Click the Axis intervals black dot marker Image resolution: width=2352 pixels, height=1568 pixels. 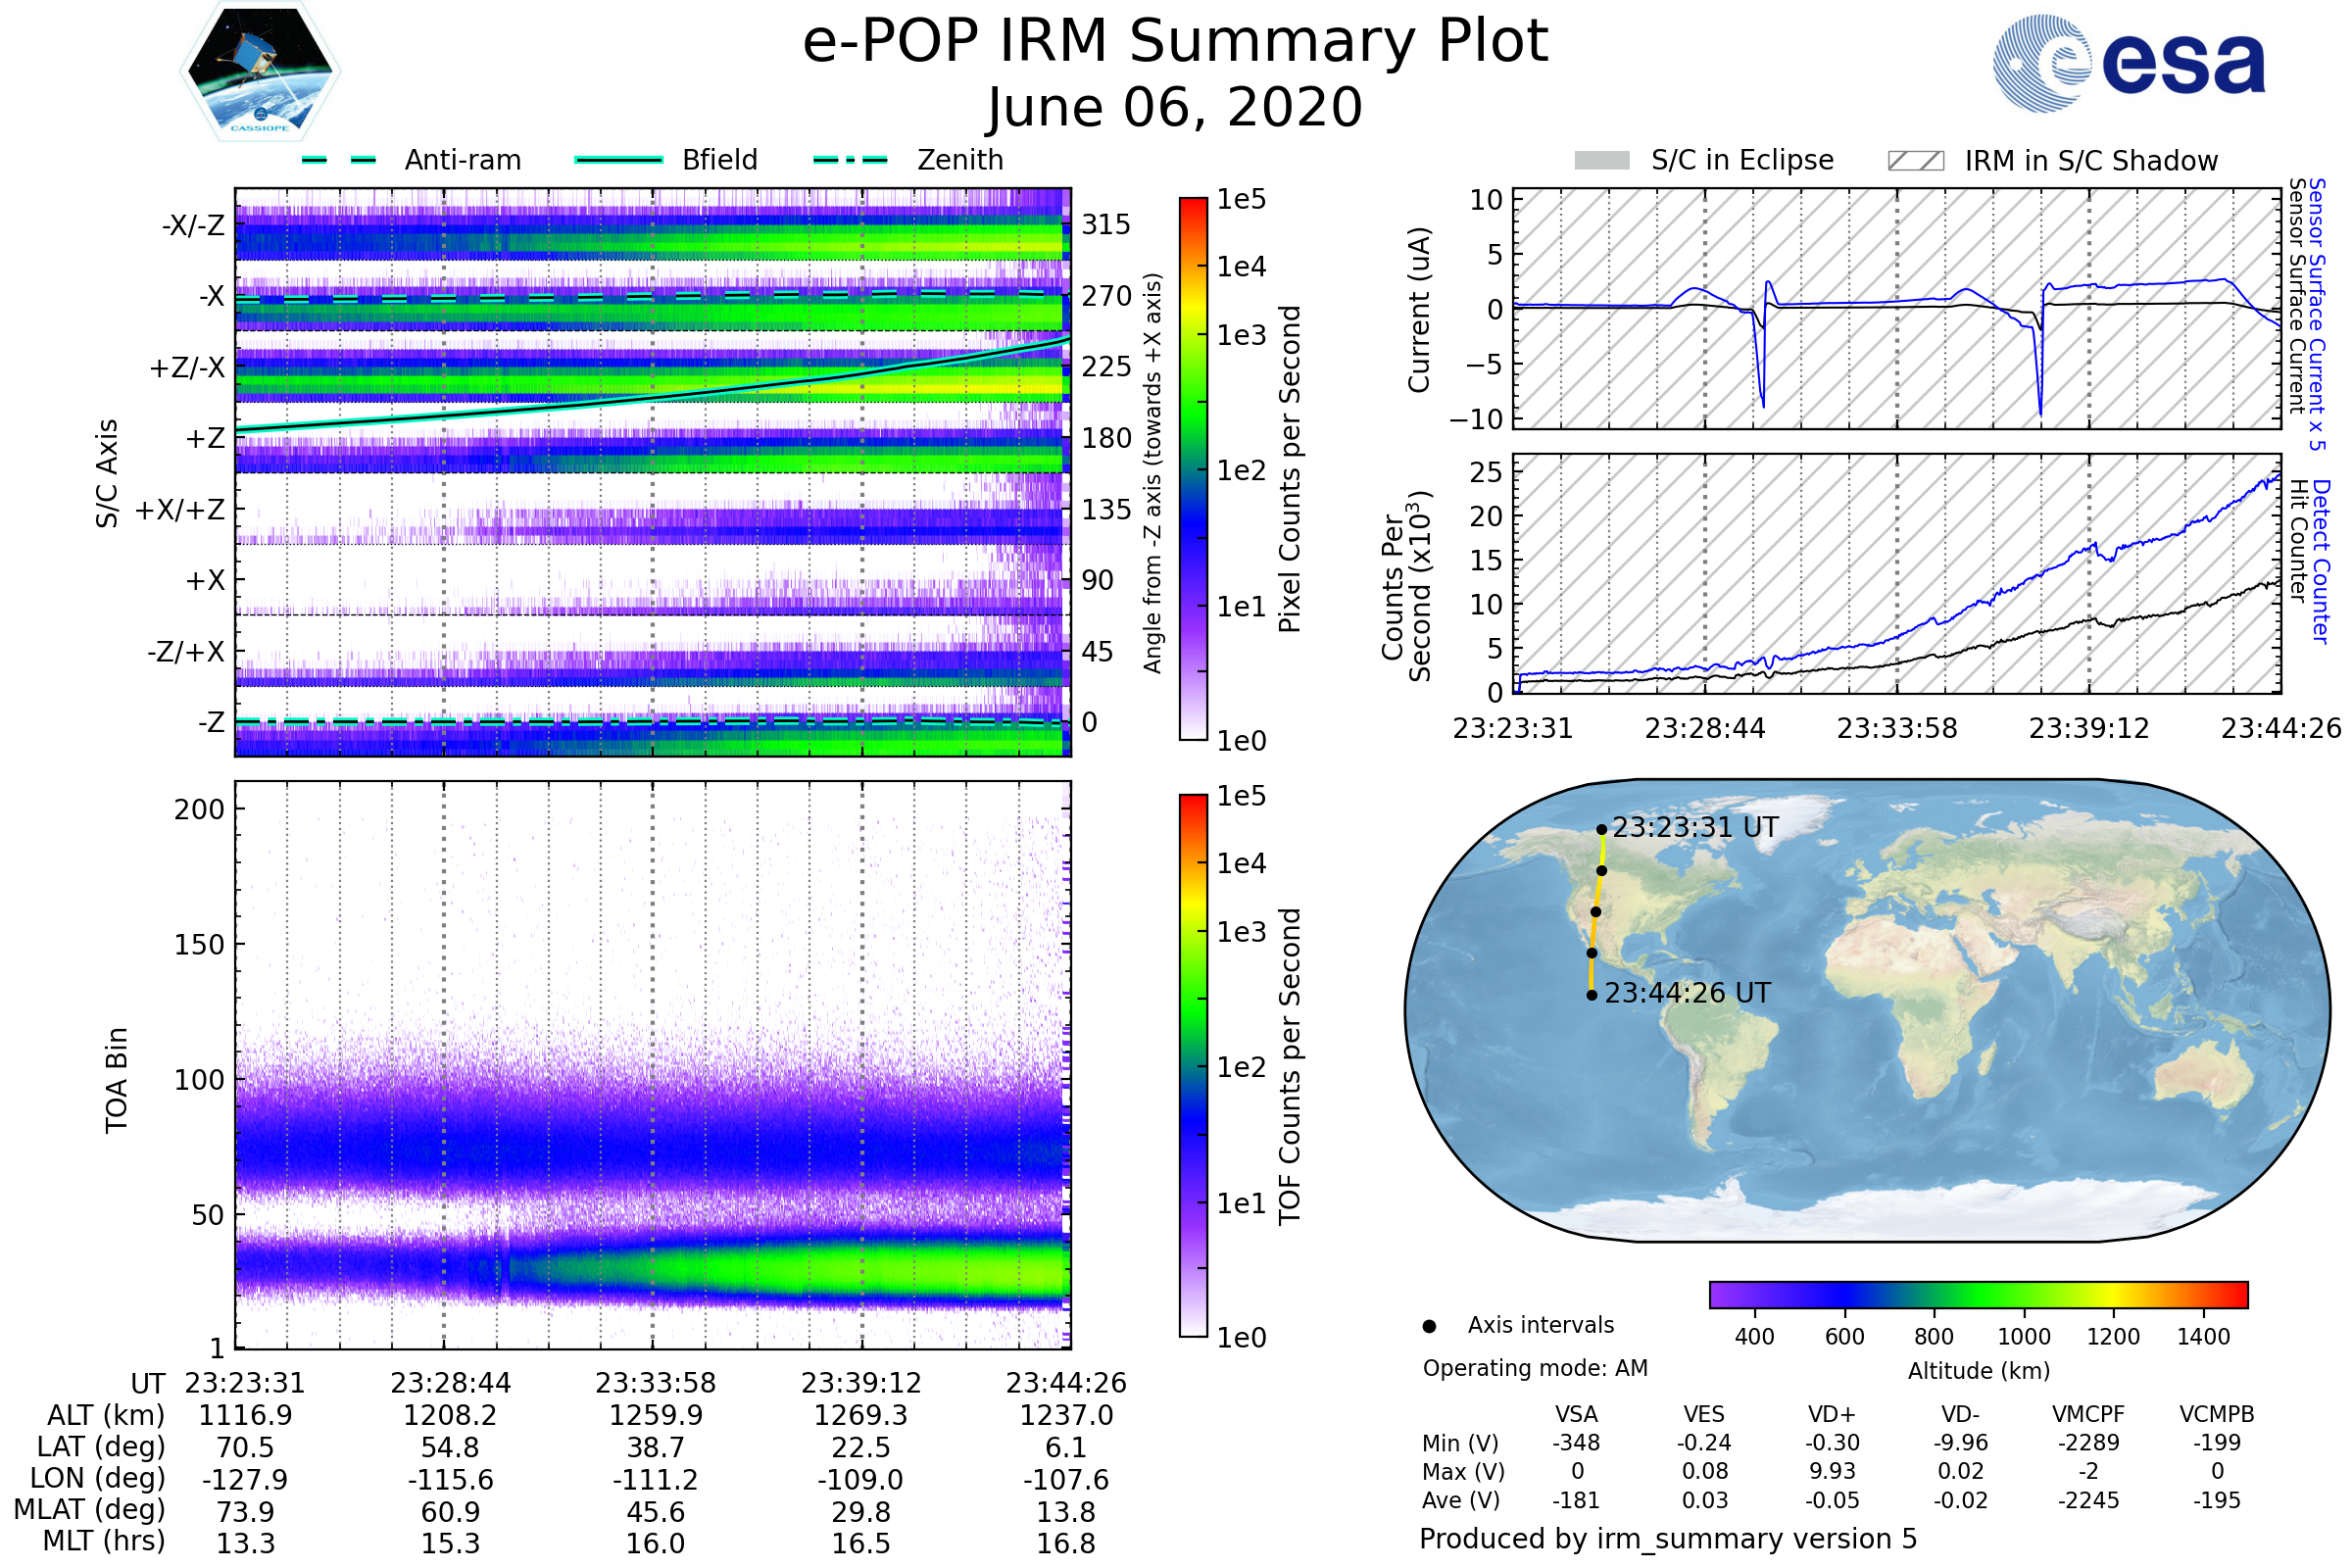click(x=1429, y=1326)
